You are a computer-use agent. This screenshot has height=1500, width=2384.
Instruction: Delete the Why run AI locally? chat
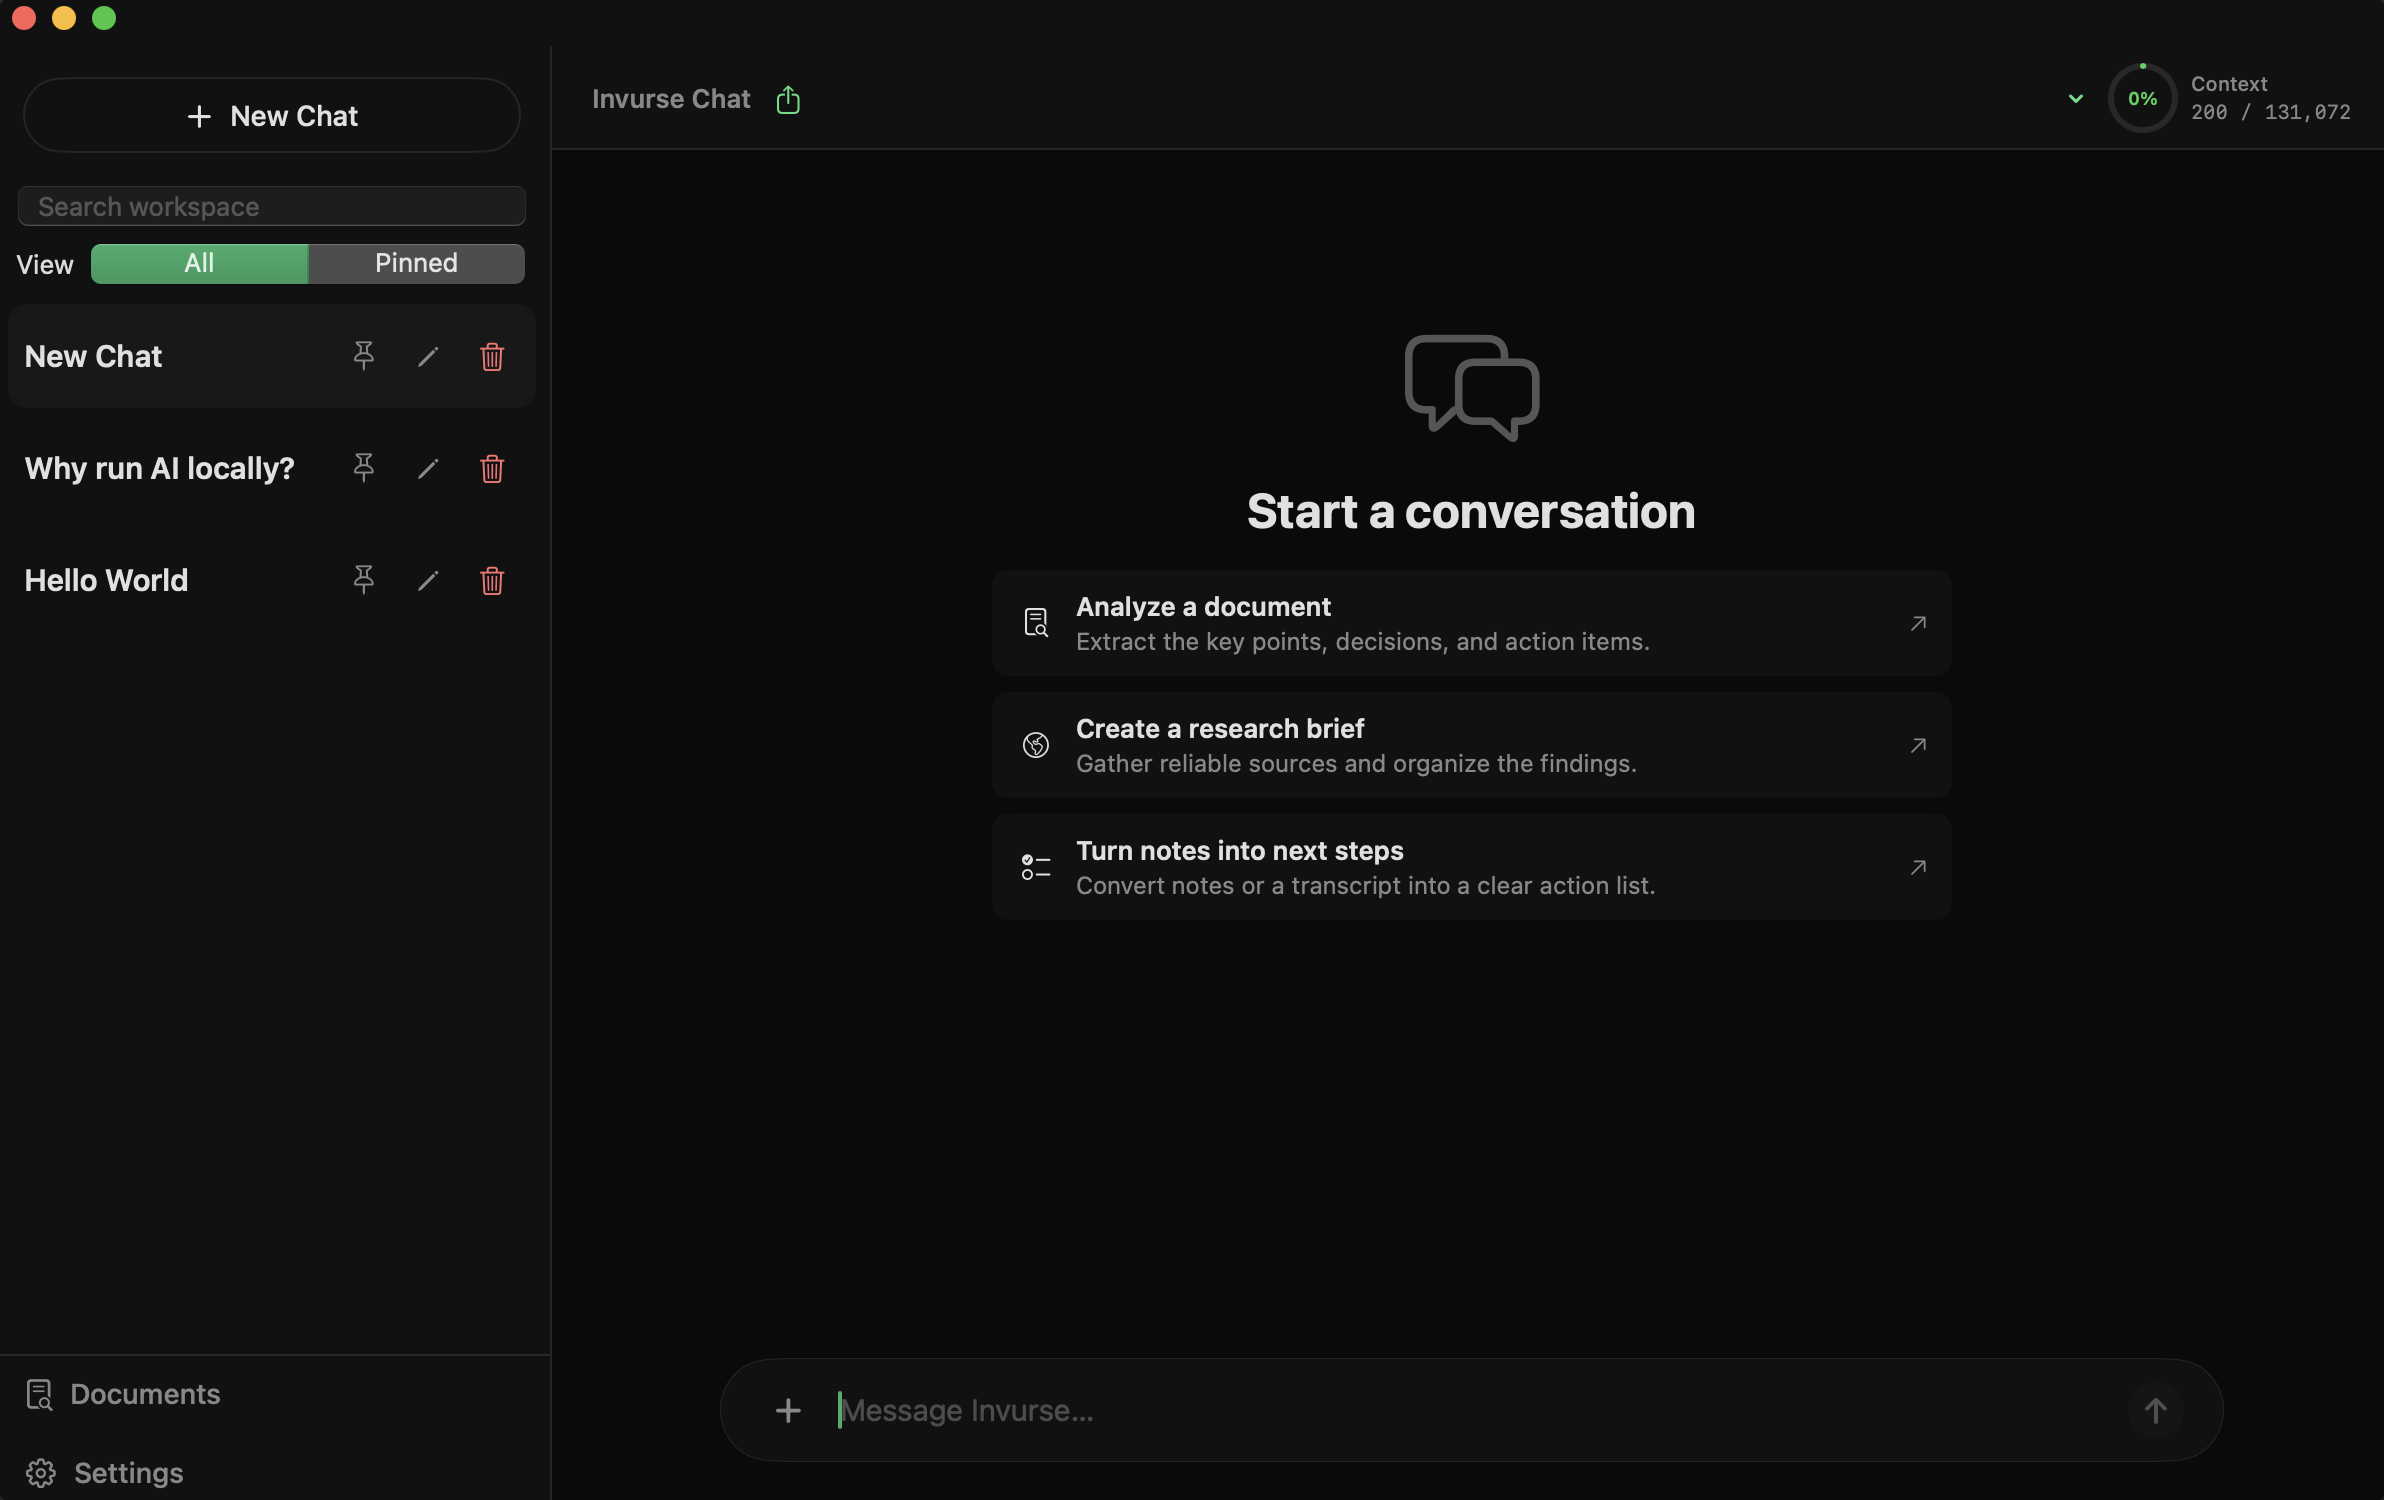[x=492, y=469]
